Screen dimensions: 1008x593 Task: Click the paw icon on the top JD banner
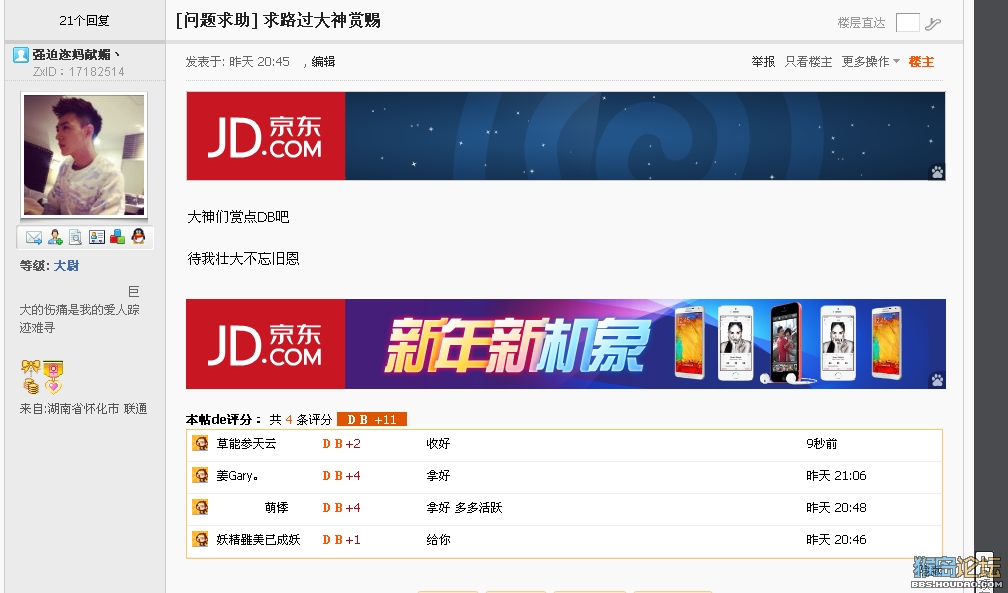(937, 172)
